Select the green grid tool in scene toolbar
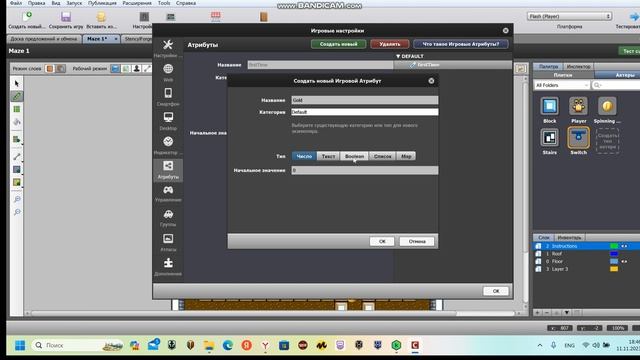Image resolution: width=640 pixels, height=360 pixels. (x=17, y=109)
